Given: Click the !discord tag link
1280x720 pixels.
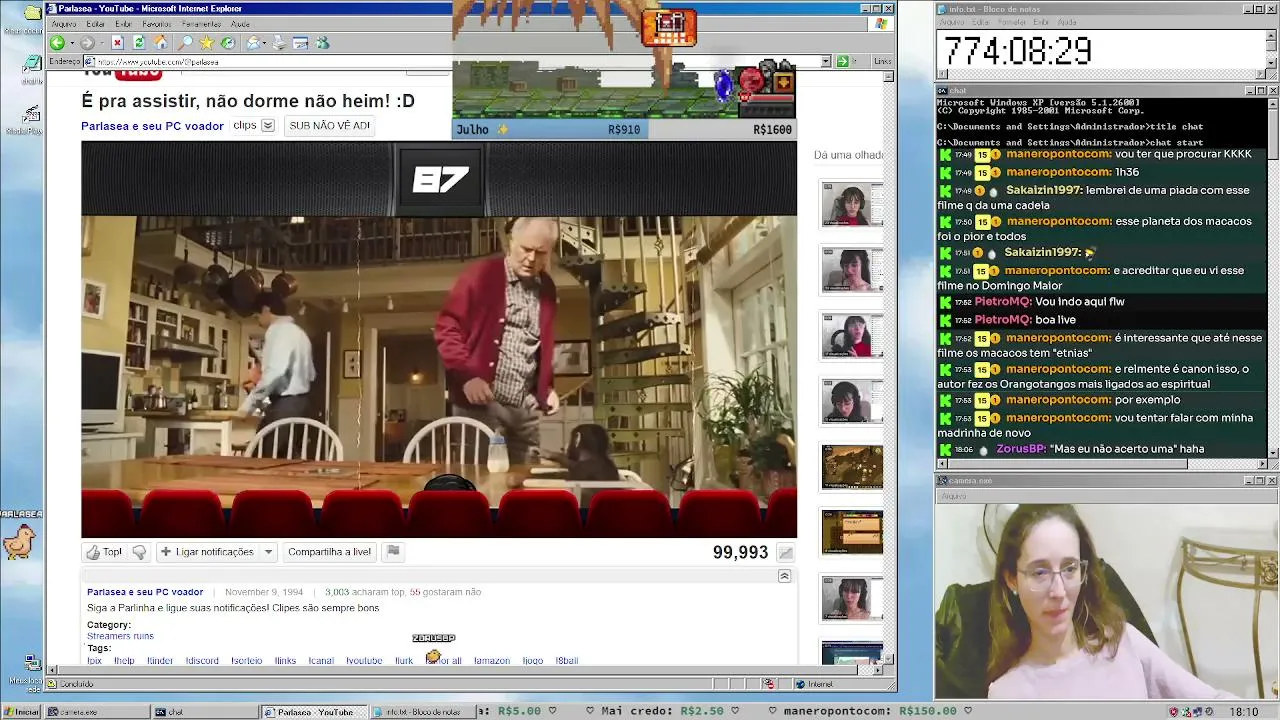Looking at the screenshot, I should 202,660.
